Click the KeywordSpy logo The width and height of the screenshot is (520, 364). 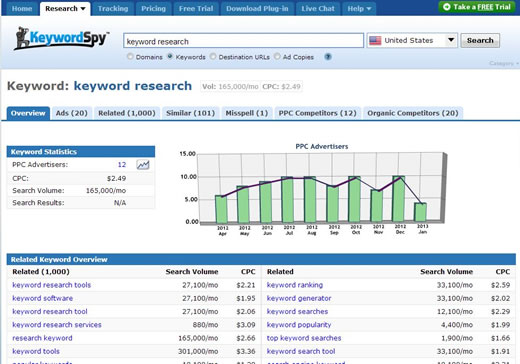62,38
